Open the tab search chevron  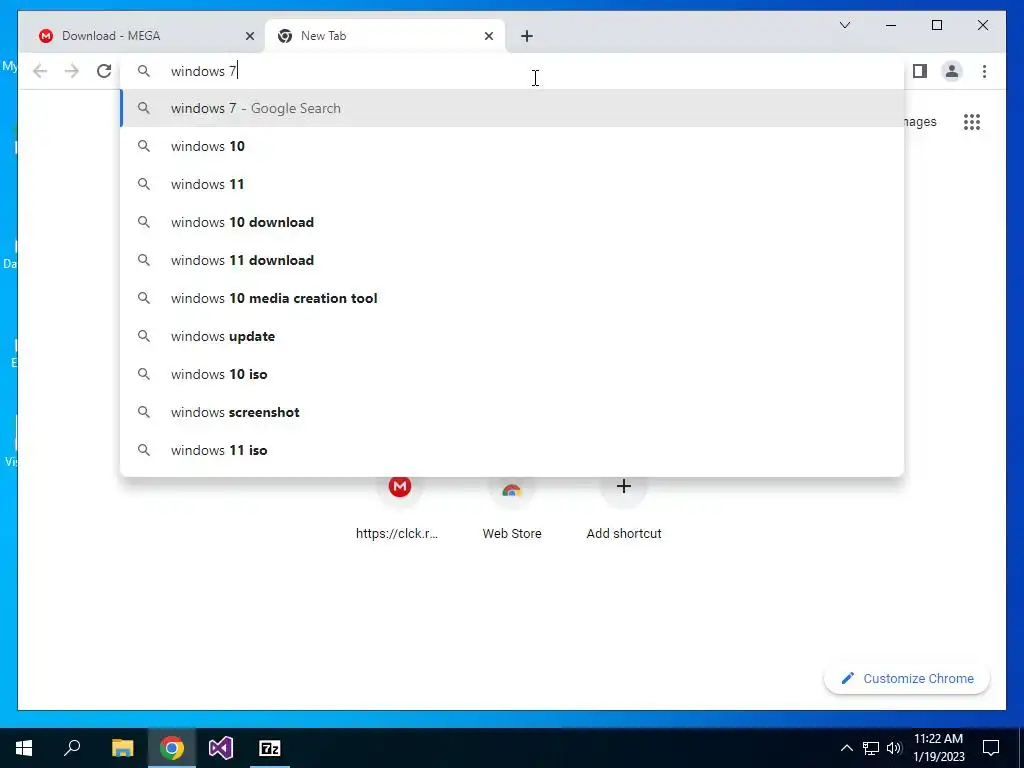844,25
